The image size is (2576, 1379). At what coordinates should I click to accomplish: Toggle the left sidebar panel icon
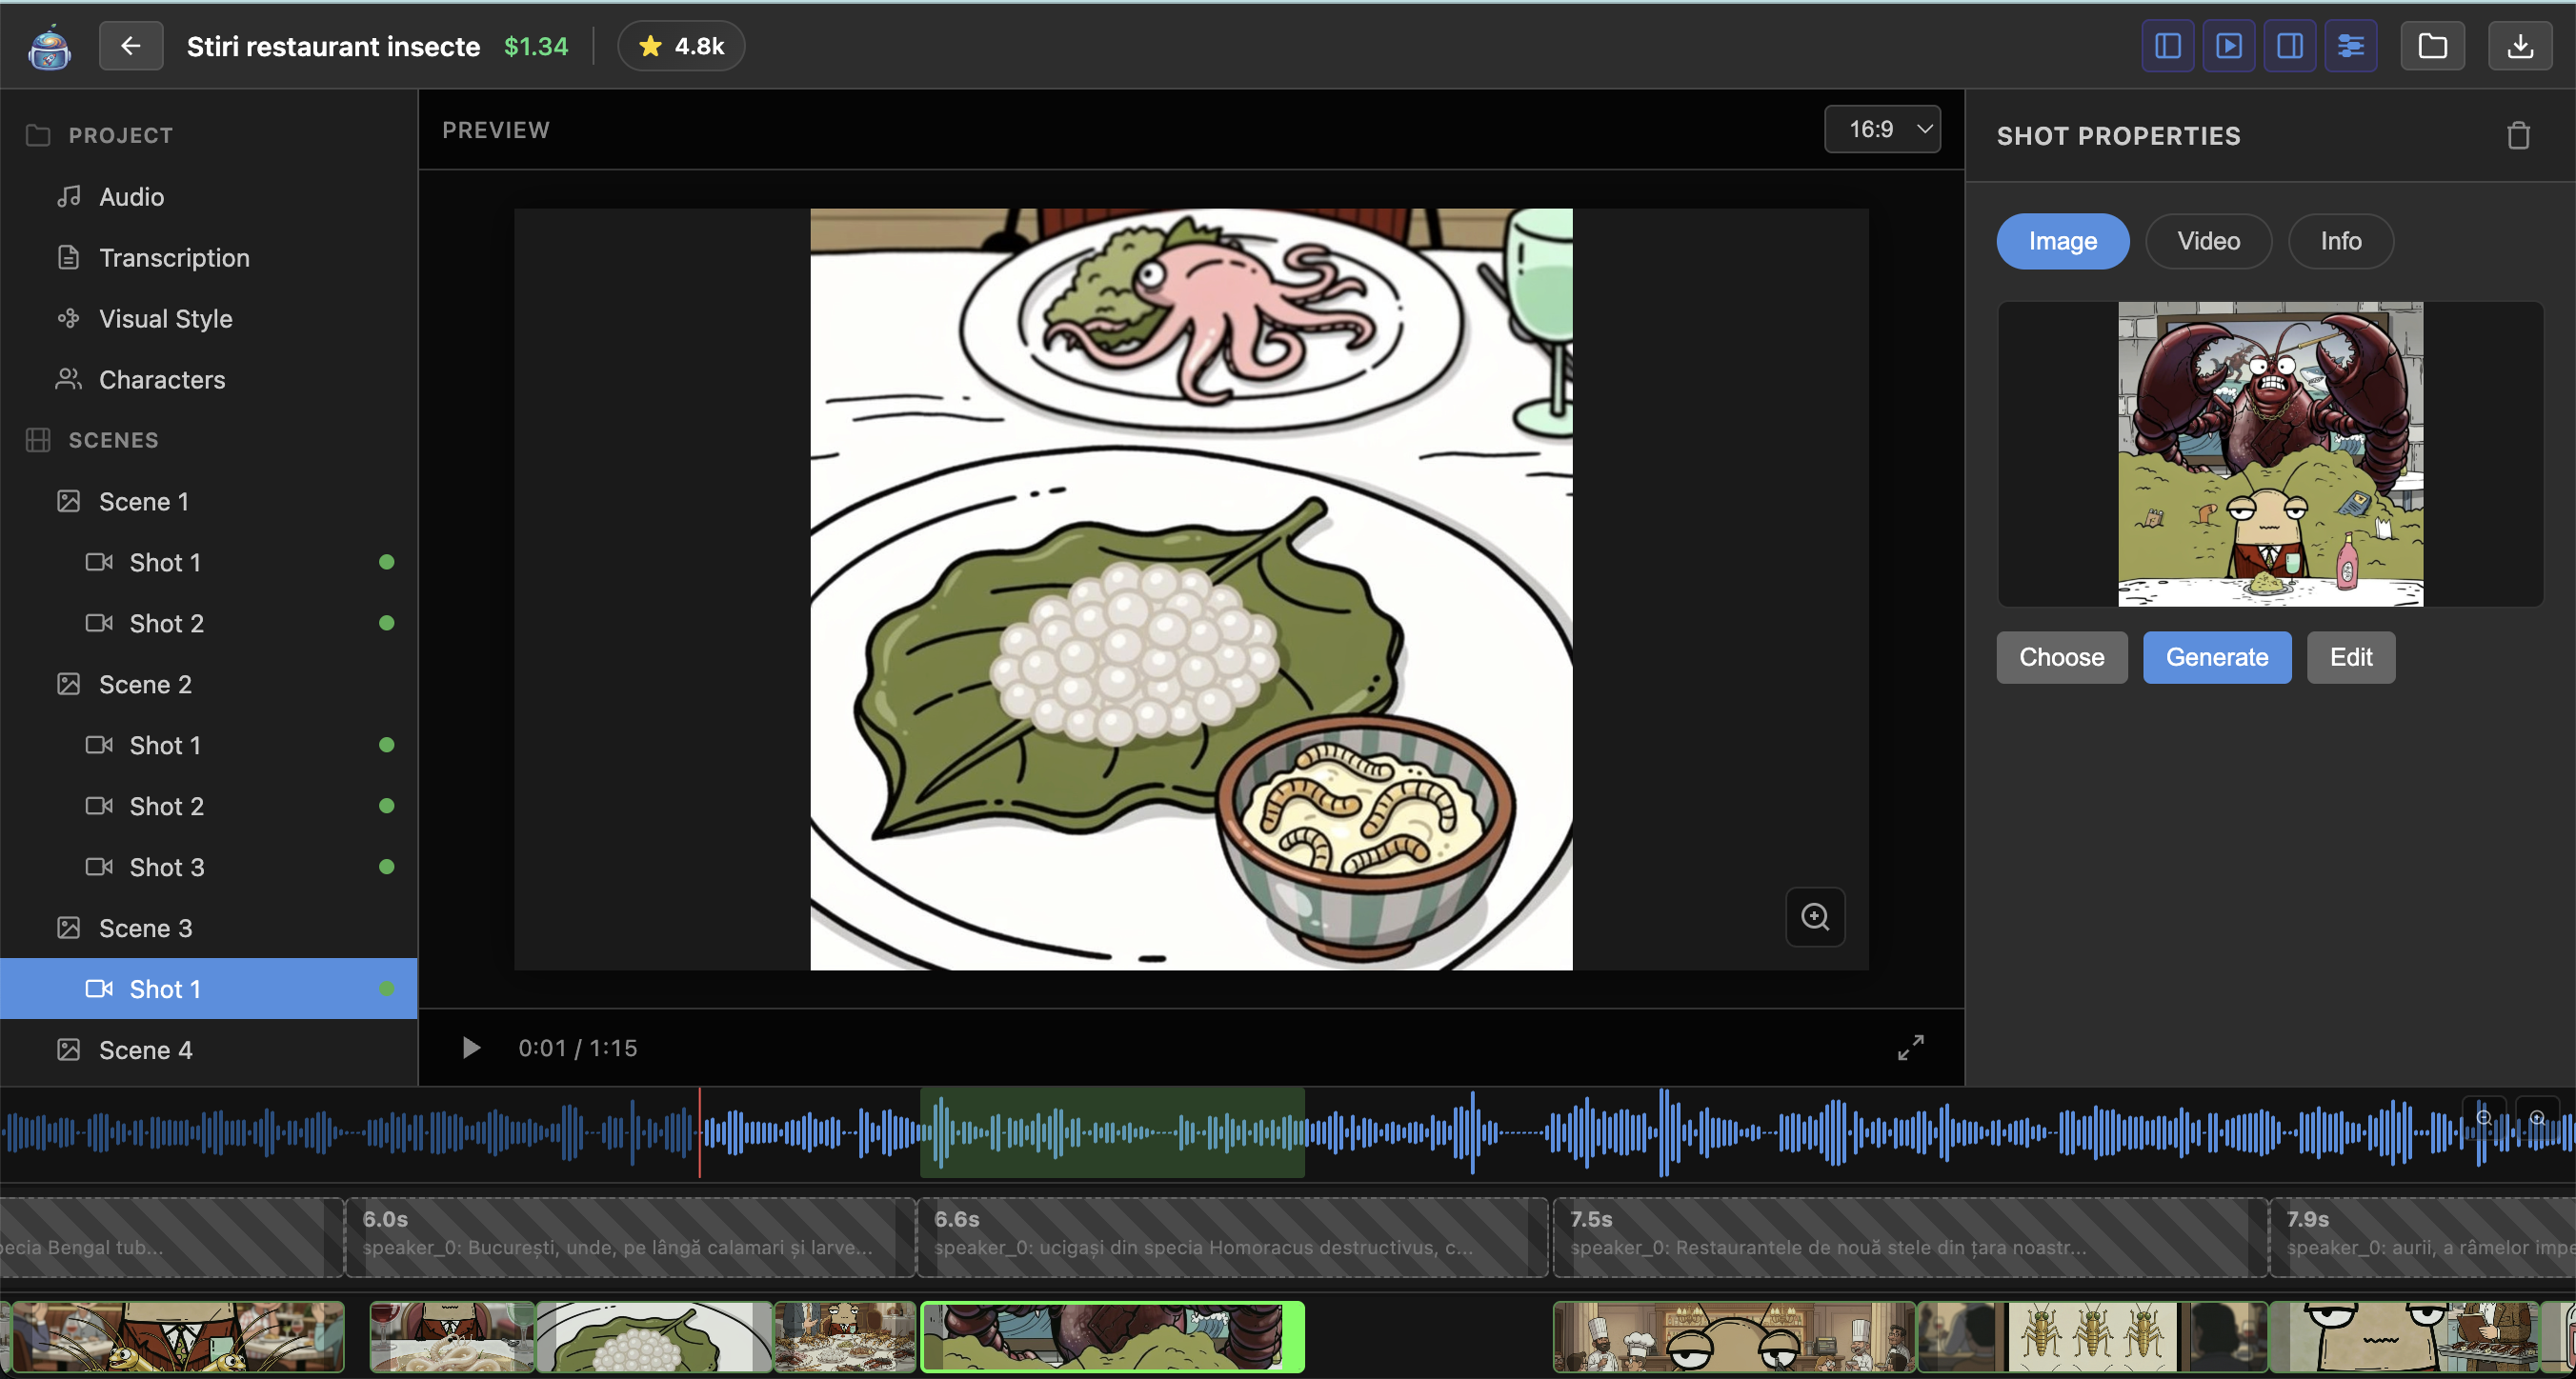[x=2167, y=46]
